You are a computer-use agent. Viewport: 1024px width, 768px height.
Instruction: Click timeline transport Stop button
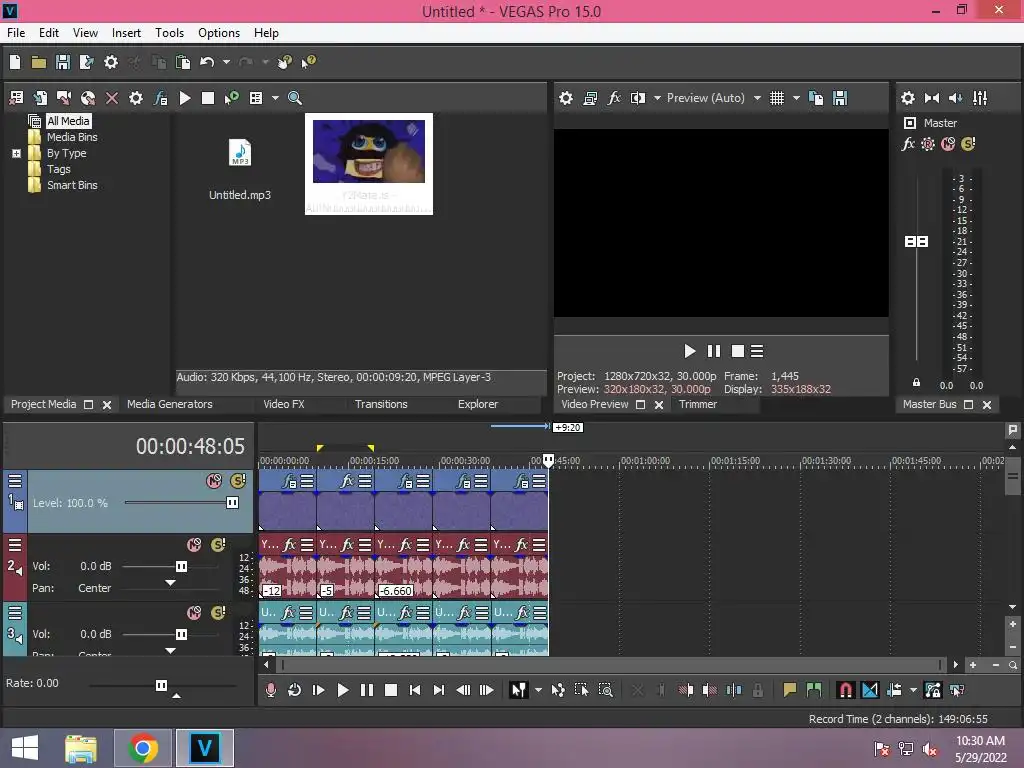tap(391, 690)
